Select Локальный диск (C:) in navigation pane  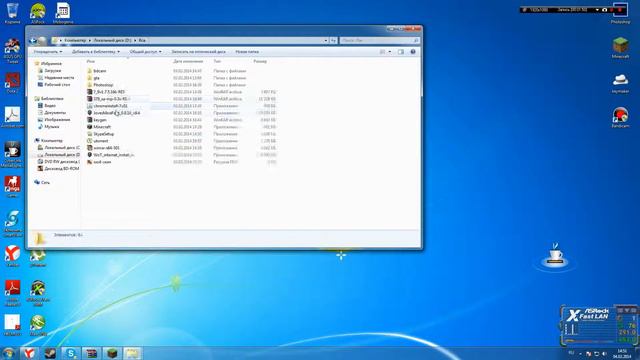(x=62, y=147)
